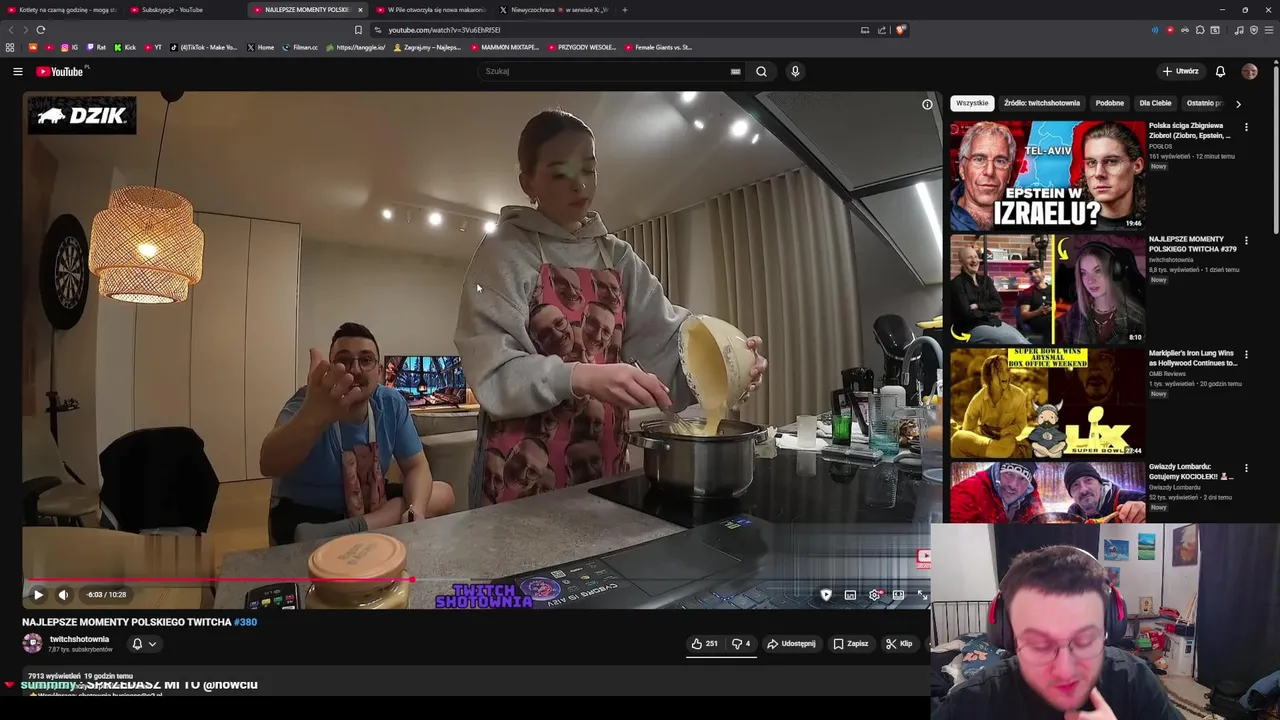Show video info card icon

tap(927, 104)
